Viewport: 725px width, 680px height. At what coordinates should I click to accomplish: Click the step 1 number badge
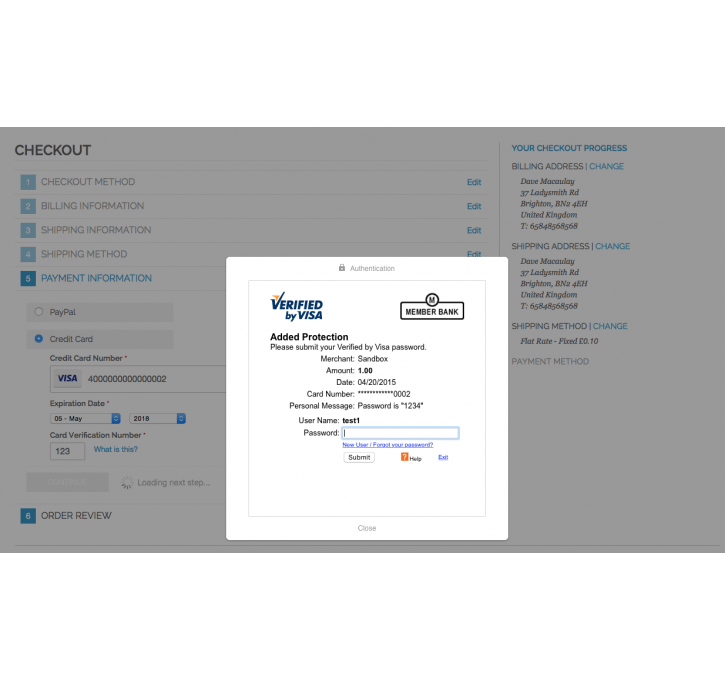28,182
